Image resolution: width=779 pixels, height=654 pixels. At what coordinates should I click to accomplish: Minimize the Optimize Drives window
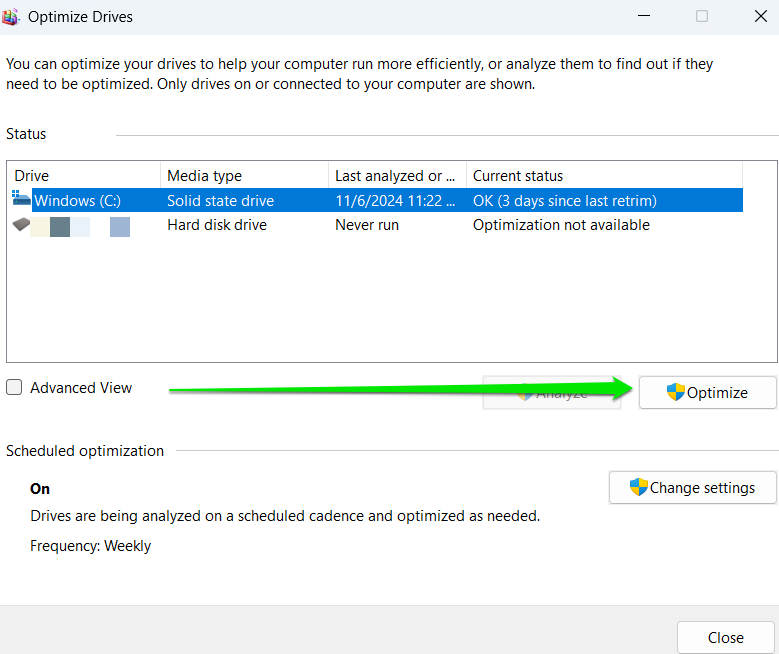tap(644, 16)
